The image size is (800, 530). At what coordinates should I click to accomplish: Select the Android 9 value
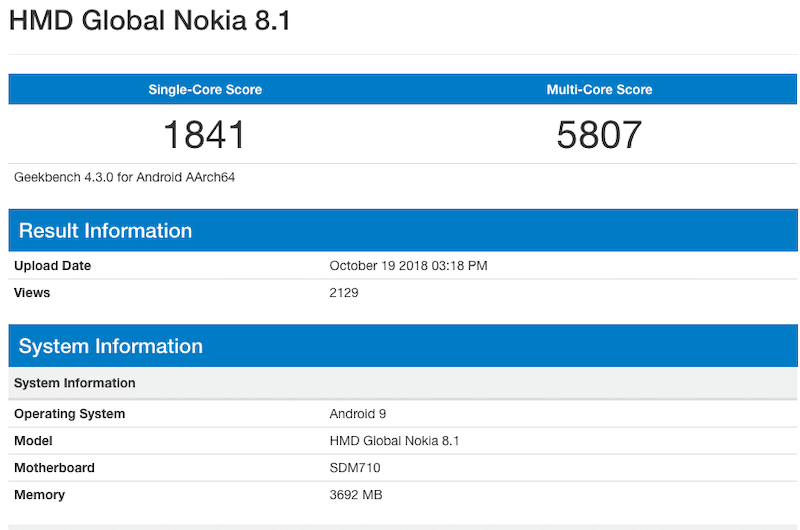[358, 414]
